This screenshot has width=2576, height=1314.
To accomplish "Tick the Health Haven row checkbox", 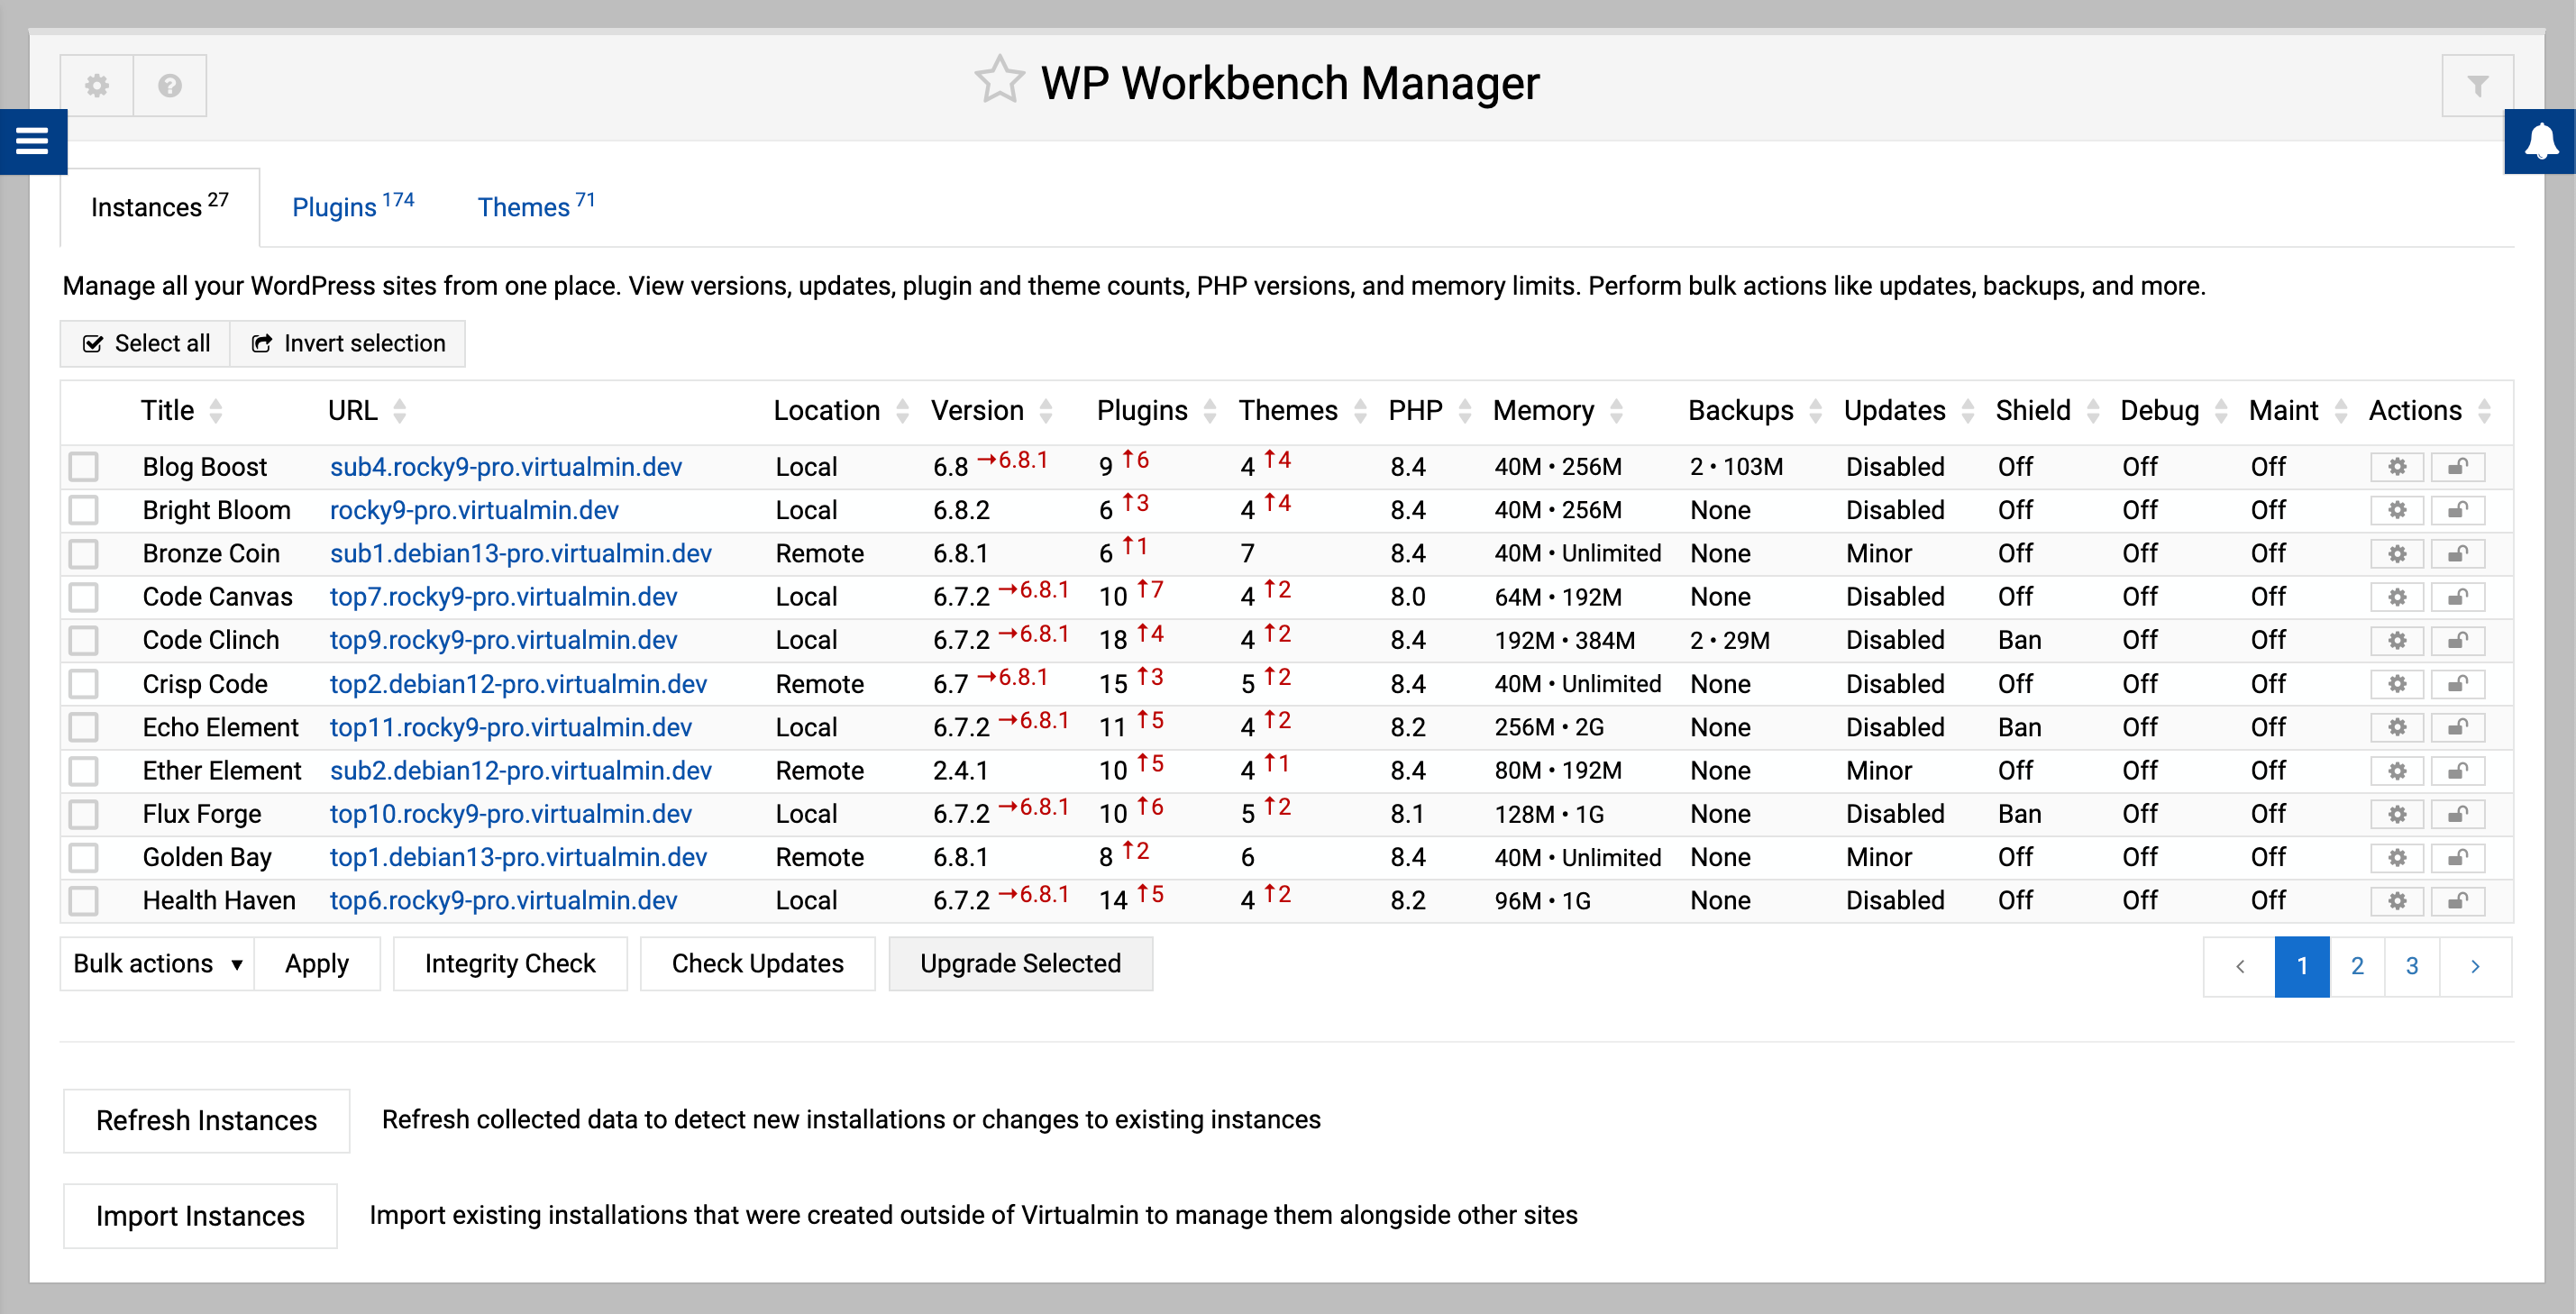I will tap(84, 901).
